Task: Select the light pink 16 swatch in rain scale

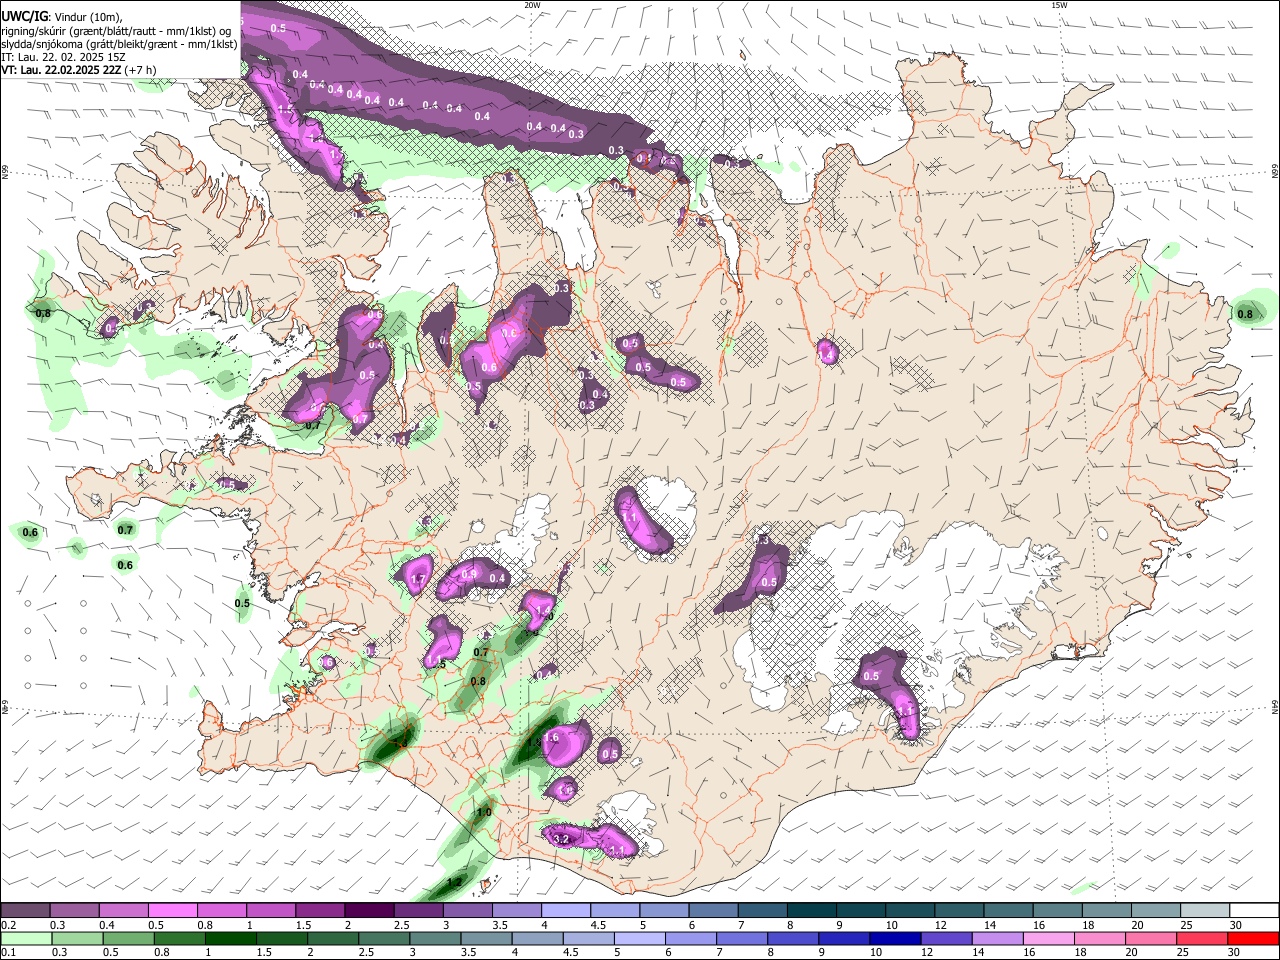Action: pyautogui.click(x=1048, y=938)
